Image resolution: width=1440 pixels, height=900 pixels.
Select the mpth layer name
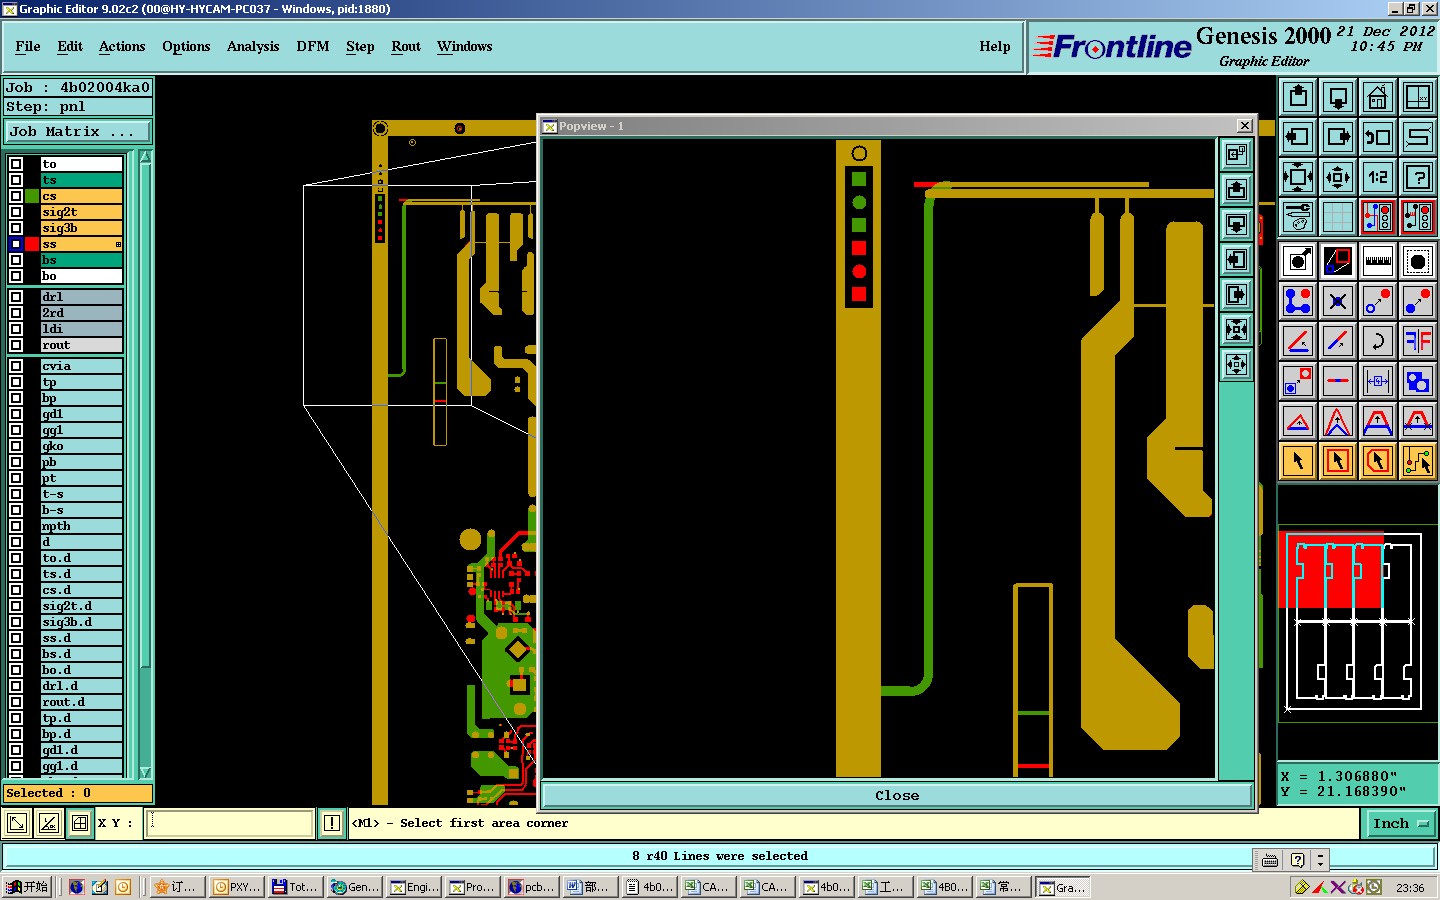coord(81,526)
